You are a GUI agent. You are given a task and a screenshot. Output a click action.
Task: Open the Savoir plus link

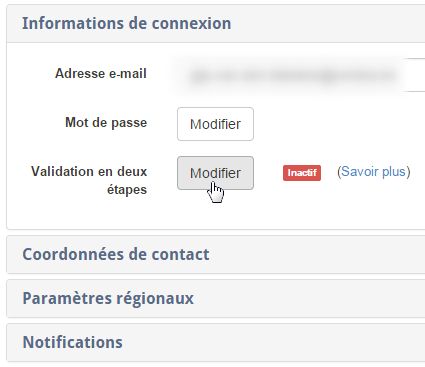[374, 172]
